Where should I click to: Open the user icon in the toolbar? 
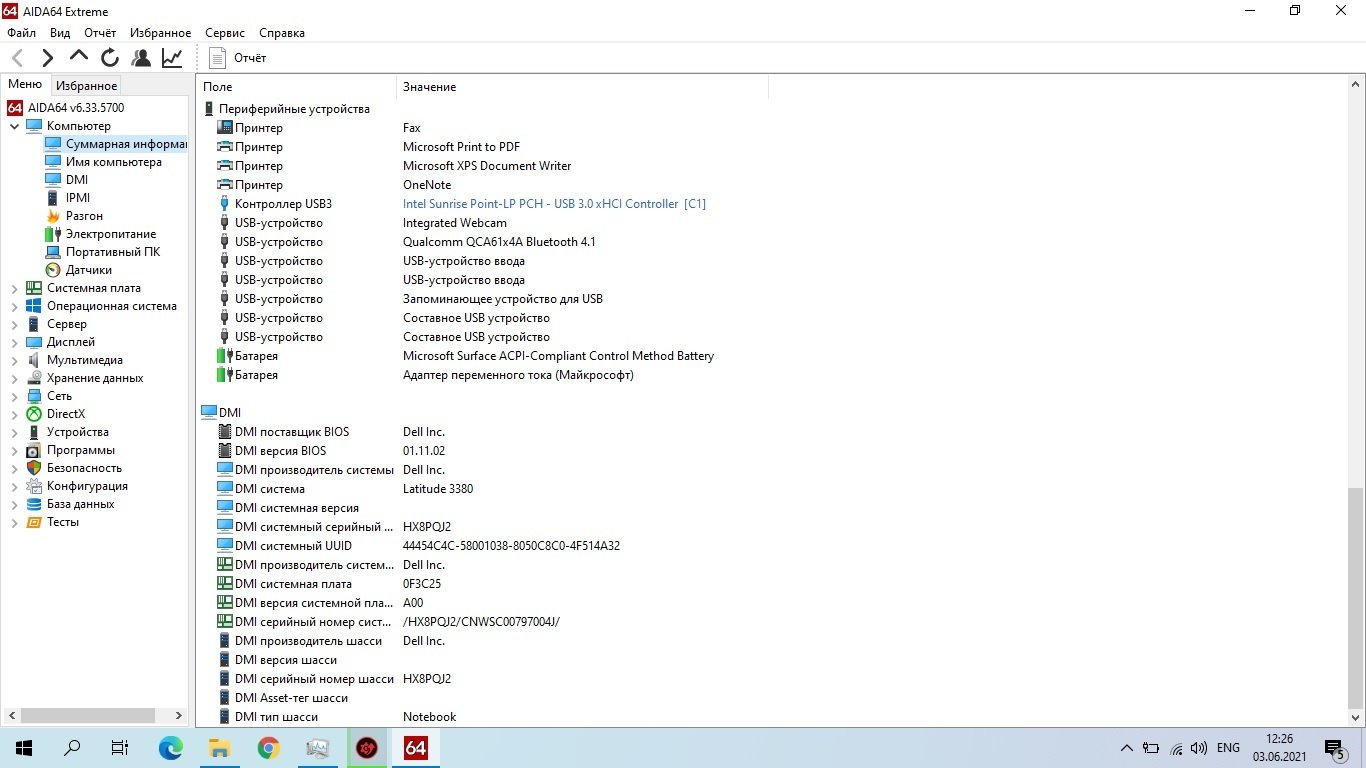click(141, 58)
